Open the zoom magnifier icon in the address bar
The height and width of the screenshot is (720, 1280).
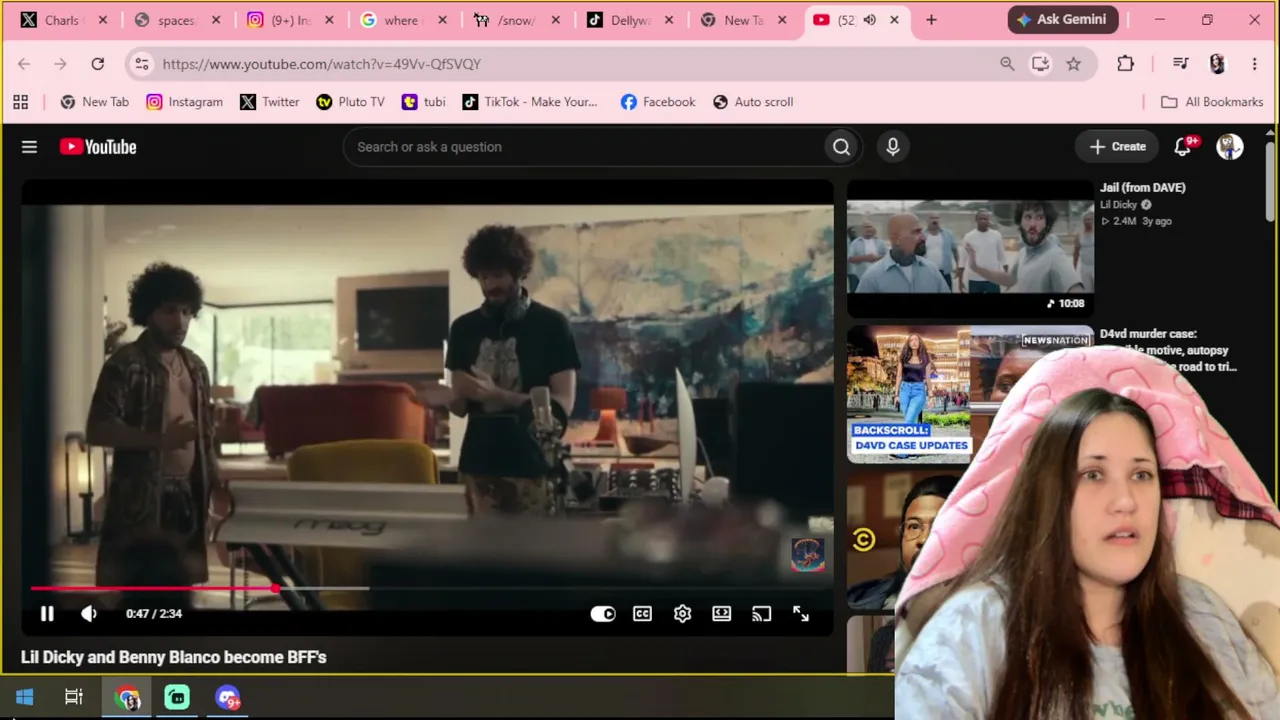1007,64
